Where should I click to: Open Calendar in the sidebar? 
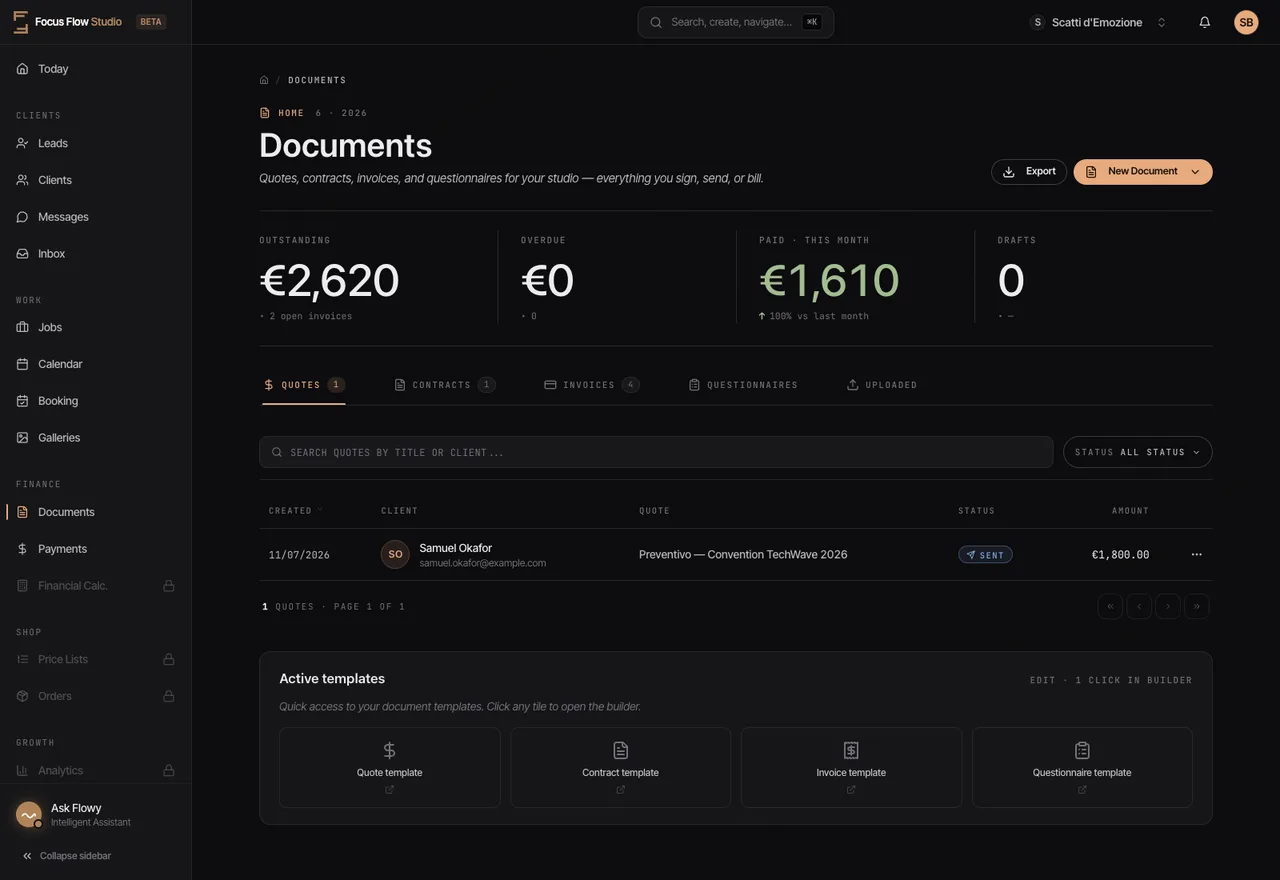(x=95, y=364)
